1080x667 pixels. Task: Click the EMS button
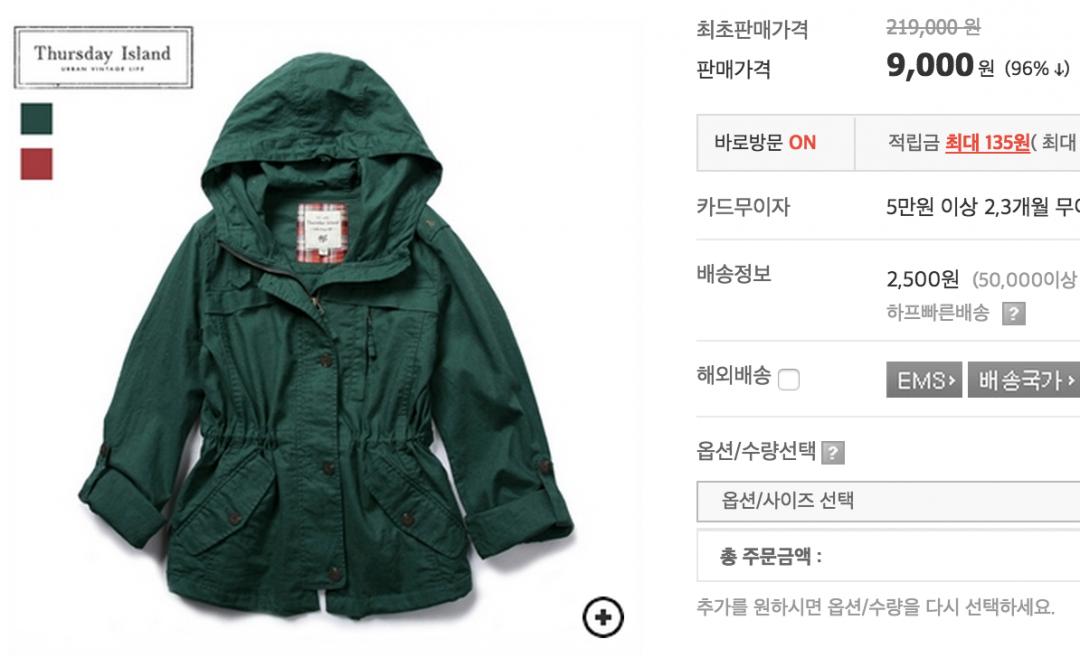point(924,380)
